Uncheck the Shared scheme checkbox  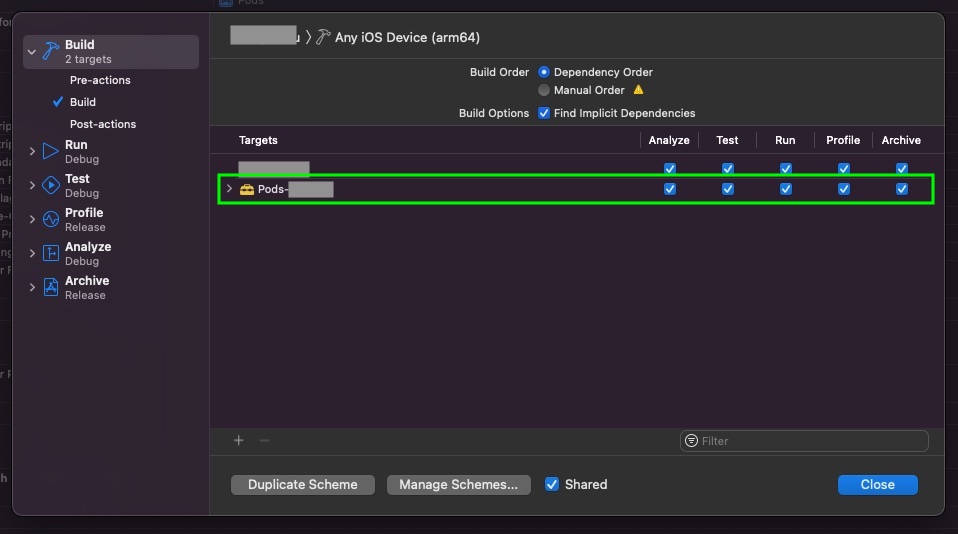552,484
